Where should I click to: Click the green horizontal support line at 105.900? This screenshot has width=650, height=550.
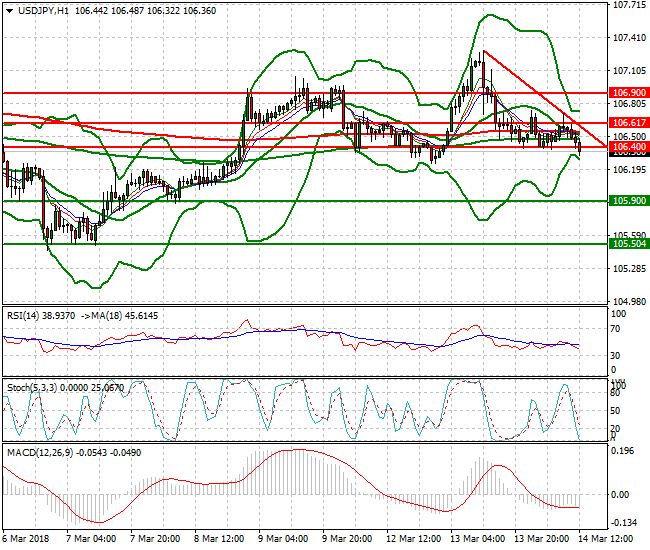pos(300,201)
